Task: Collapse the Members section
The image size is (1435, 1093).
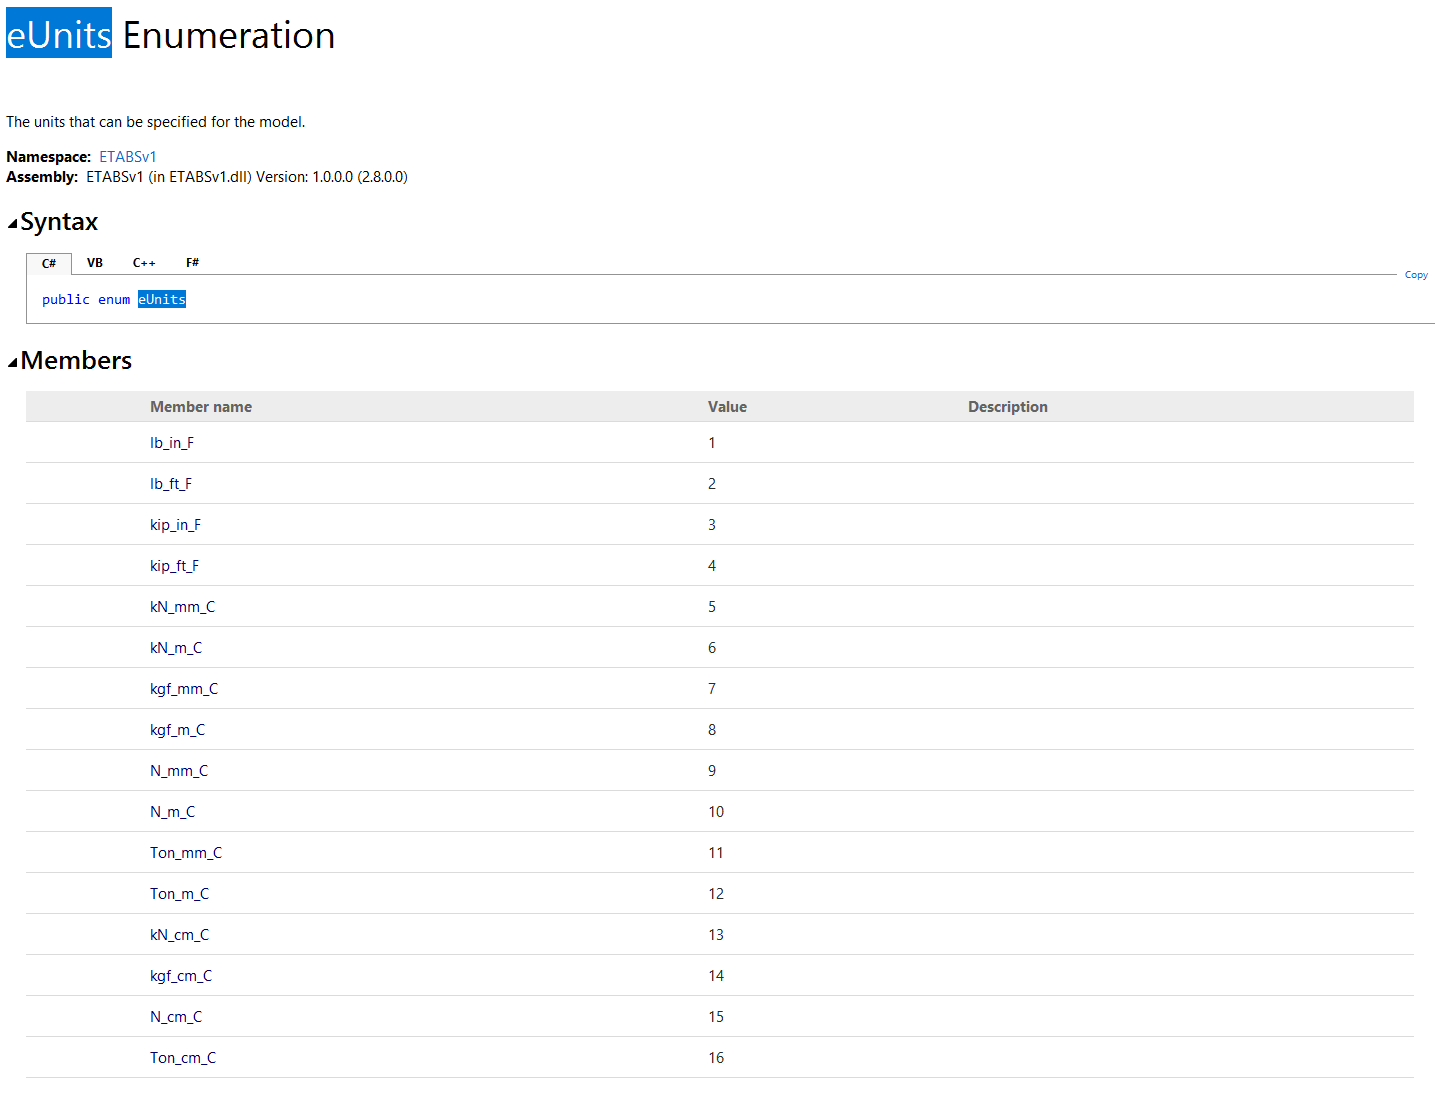Action: 13,362
